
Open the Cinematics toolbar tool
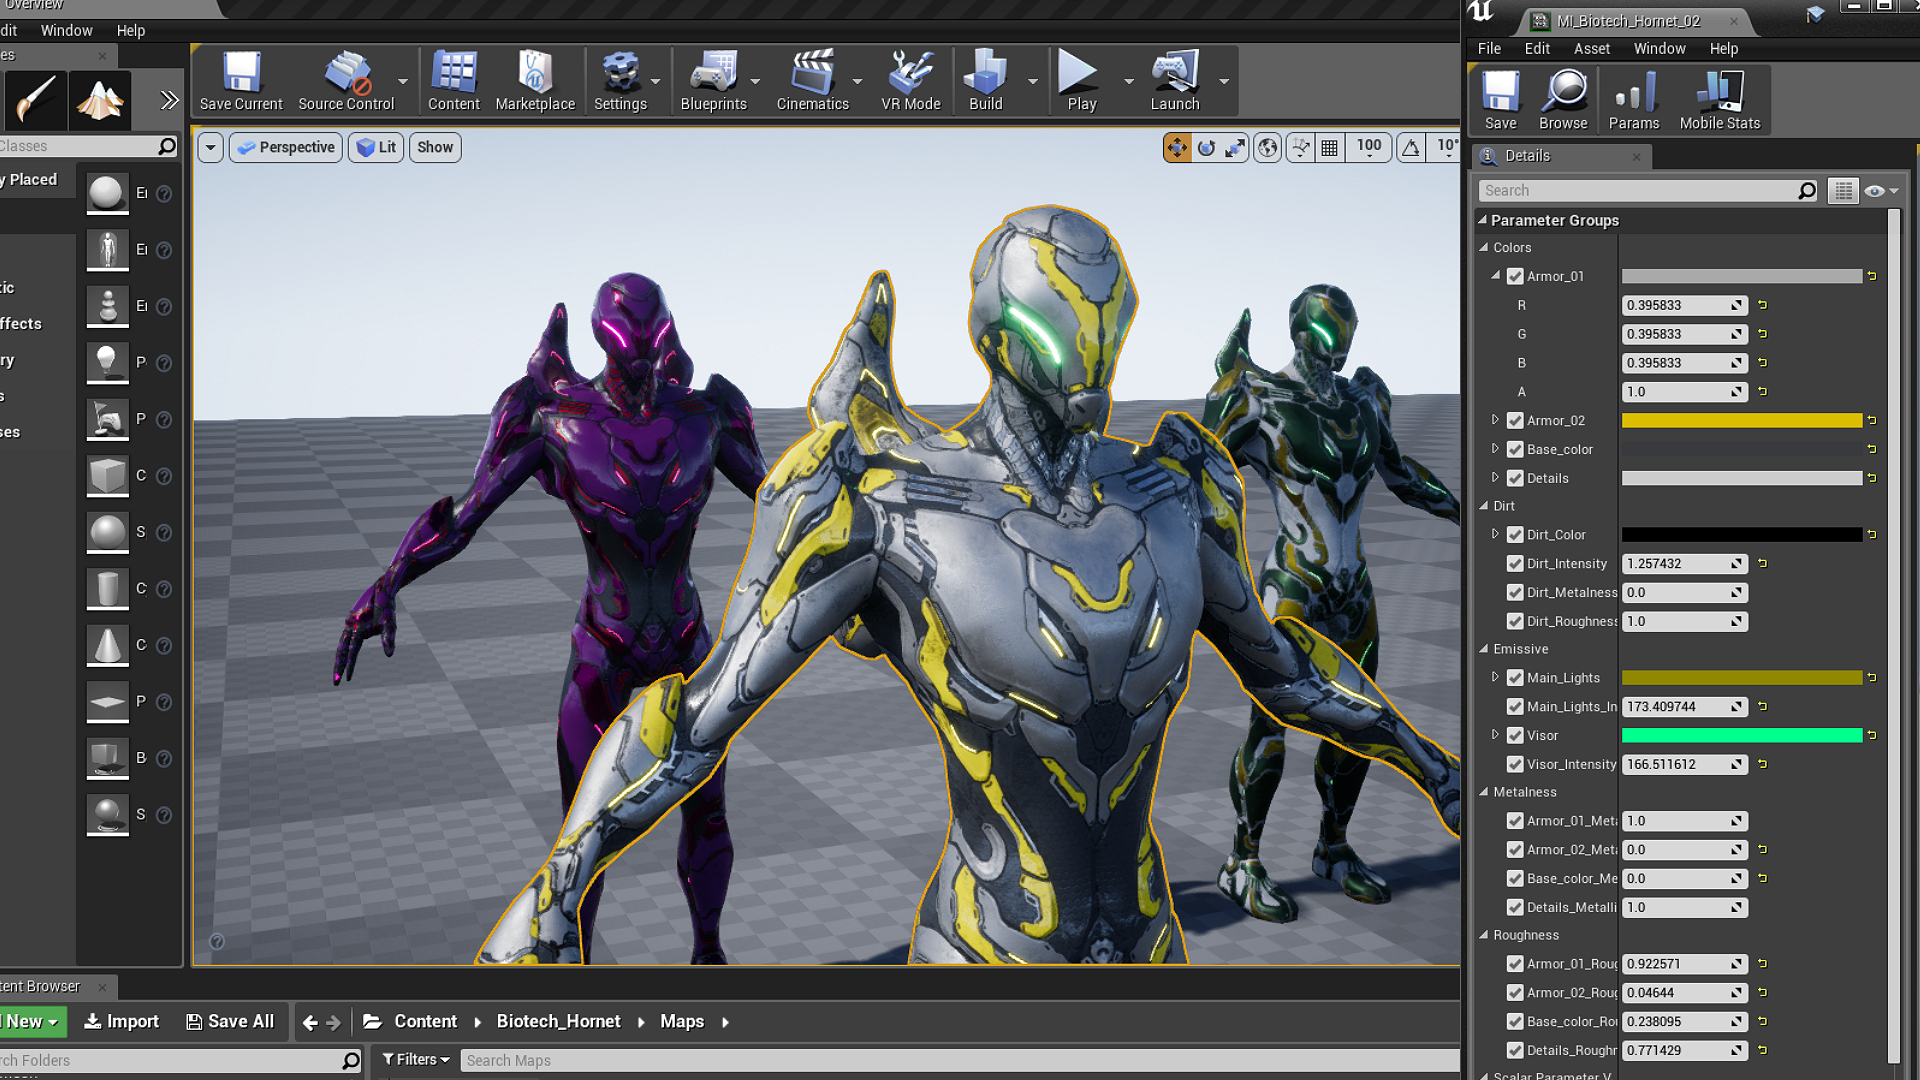pos(812,80)
